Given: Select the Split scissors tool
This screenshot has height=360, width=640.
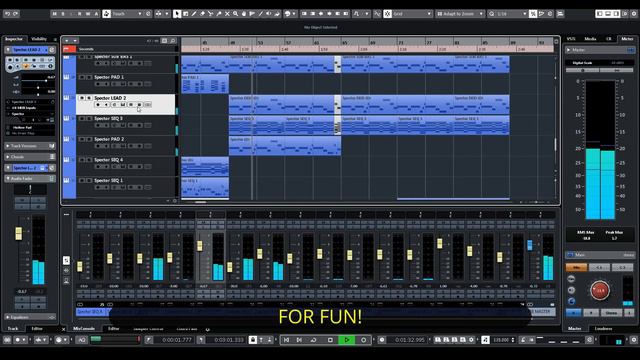Looking at the screenshot, I should (211, 14).
